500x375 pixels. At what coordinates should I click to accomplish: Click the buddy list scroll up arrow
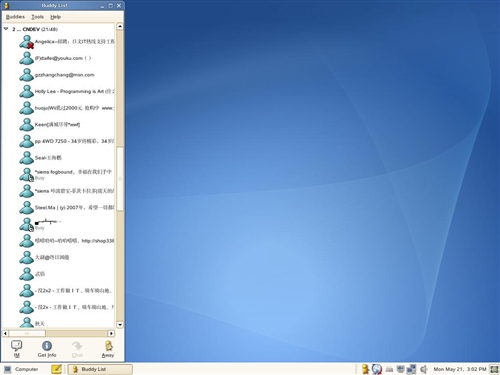click(x=120, y=26)
